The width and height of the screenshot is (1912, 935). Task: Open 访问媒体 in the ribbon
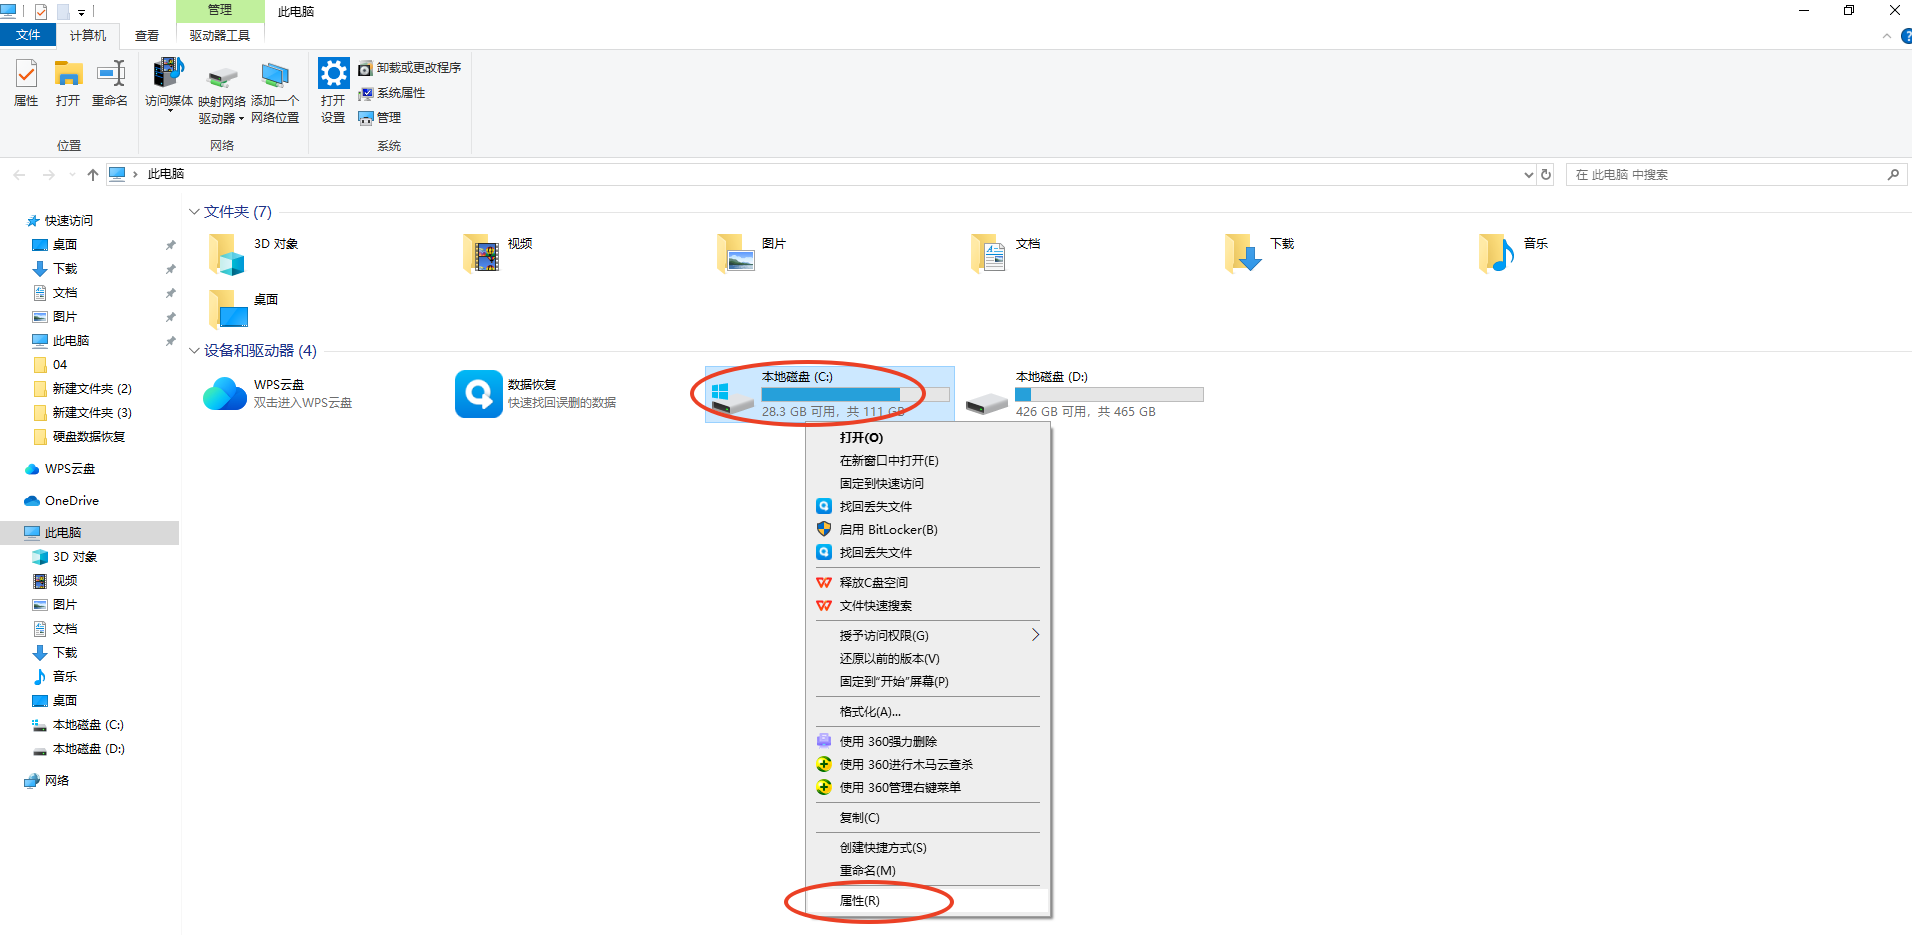point(168,75)
